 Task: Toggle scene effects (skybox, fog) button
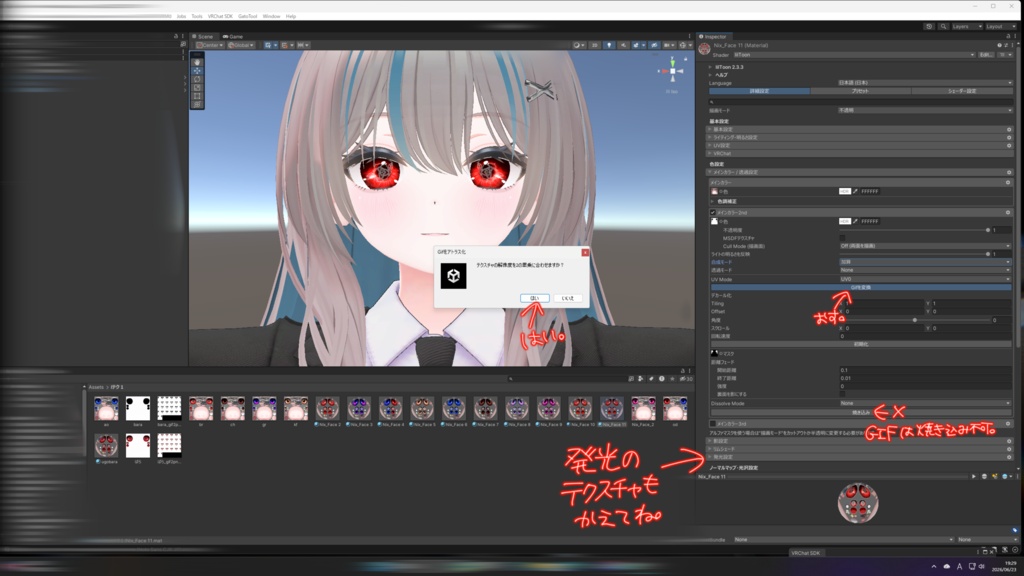click(637, 45)
